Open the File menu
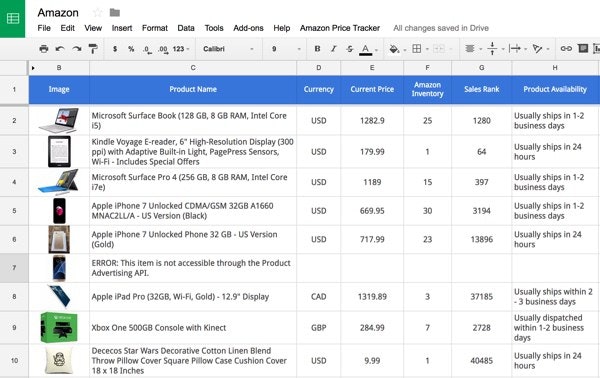 click(x=44, y=28)
